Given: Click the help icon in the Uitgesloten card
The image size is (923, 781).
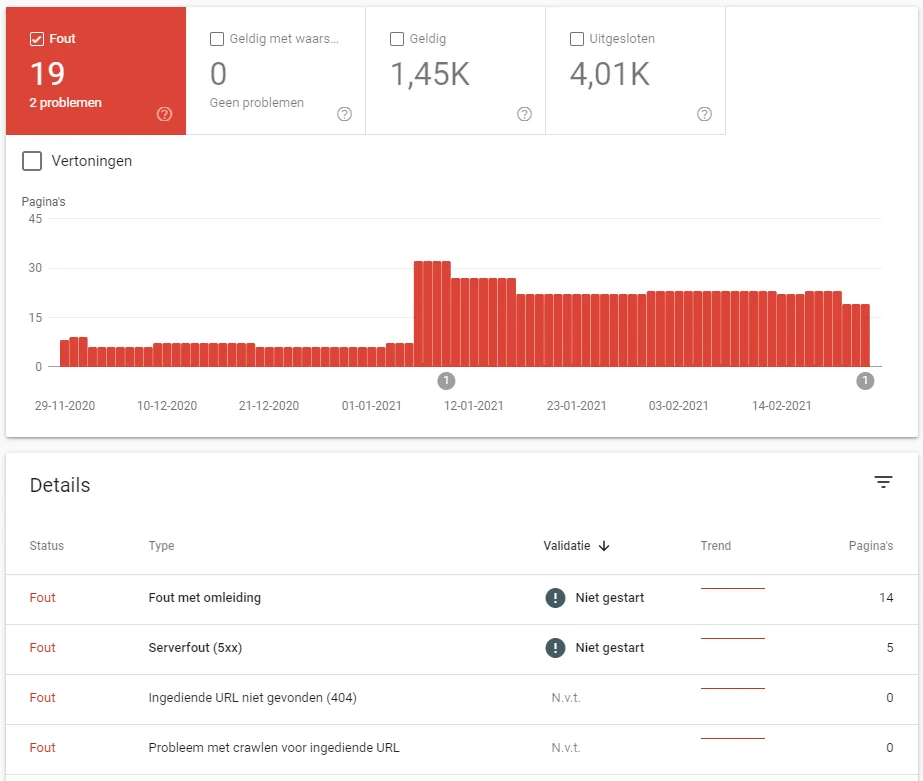Looking at the screenshot, I should 705,114.
